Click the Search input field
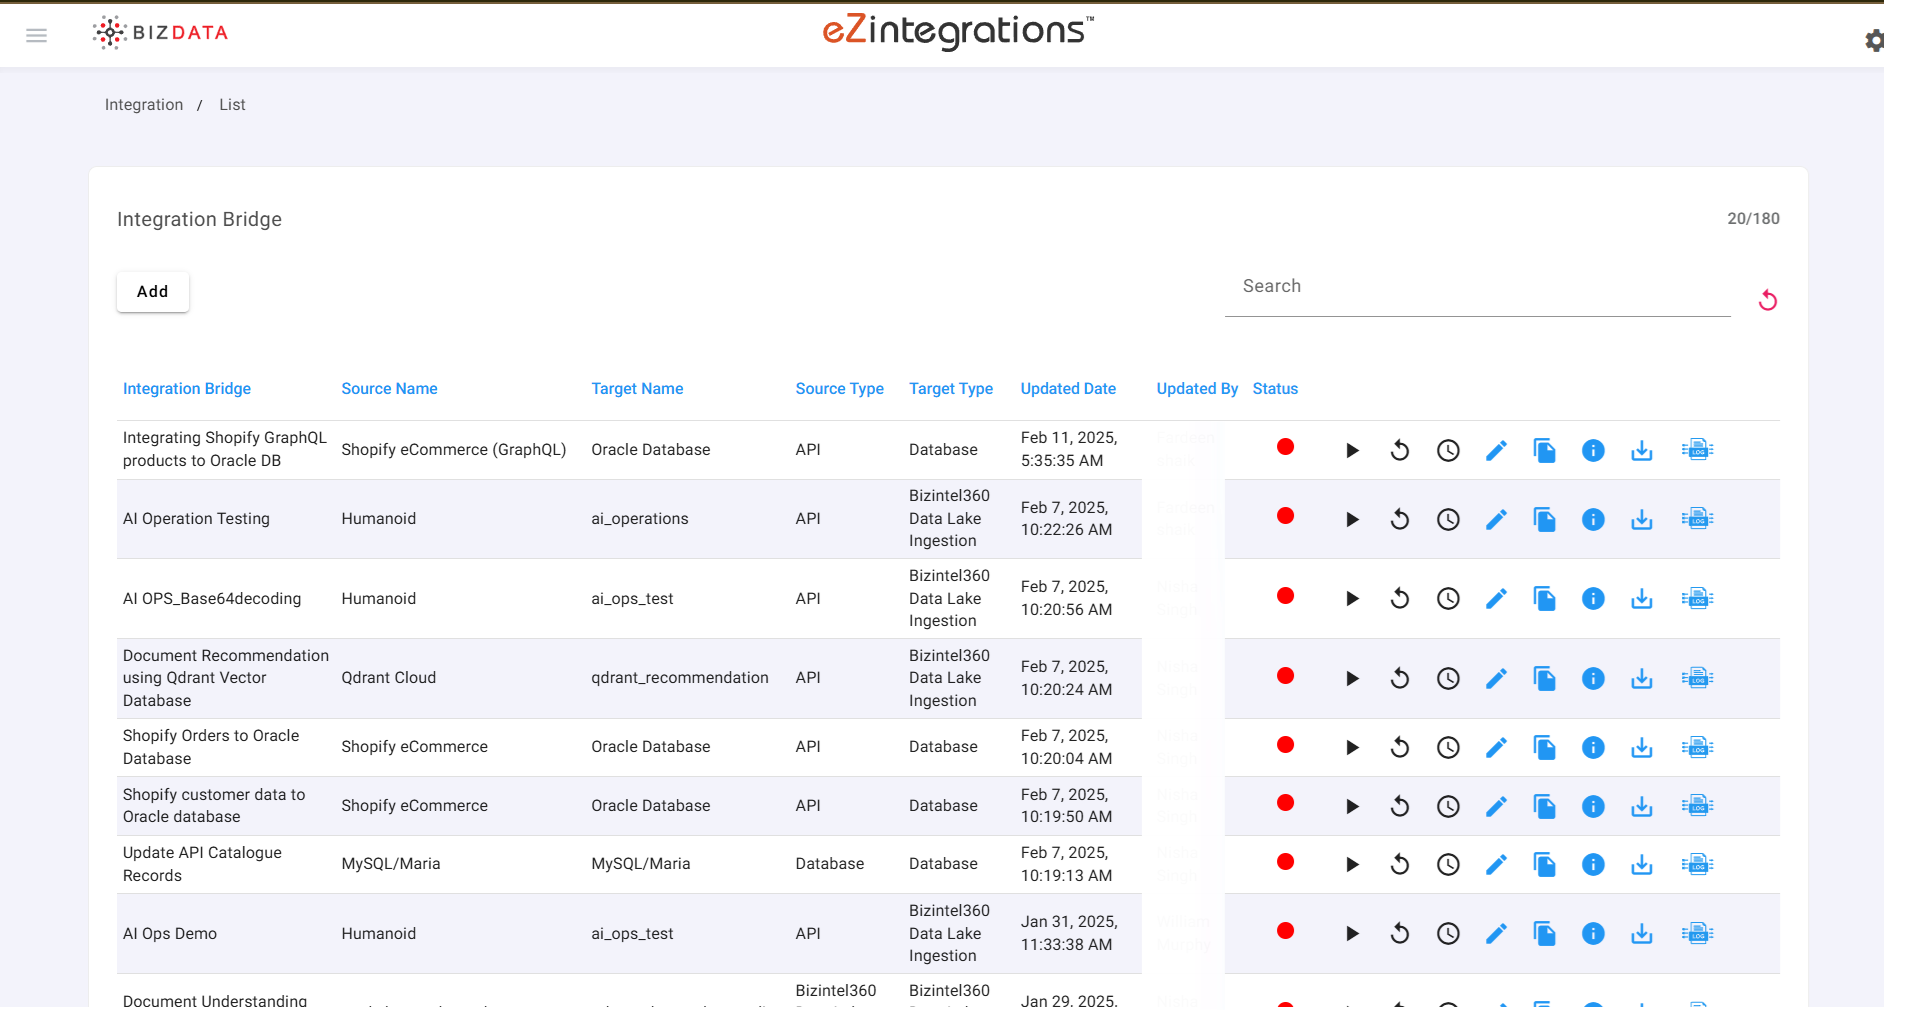 point(1477,288)
